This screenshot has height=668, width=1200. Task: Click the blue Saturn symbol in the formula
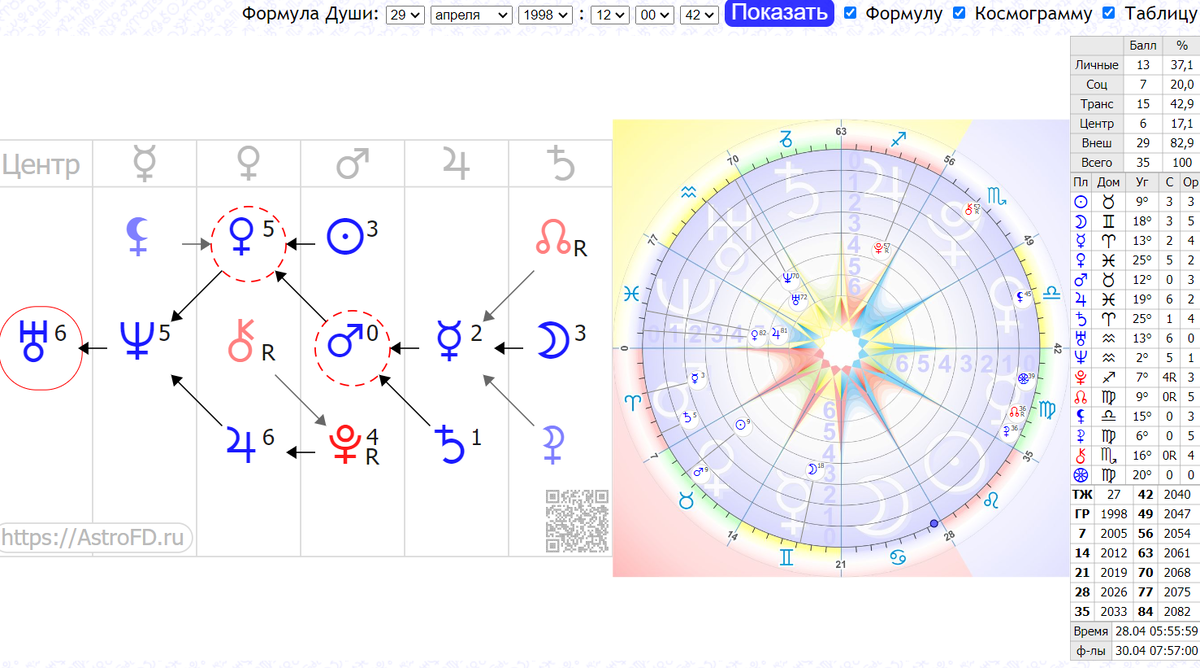coord(452,444)
